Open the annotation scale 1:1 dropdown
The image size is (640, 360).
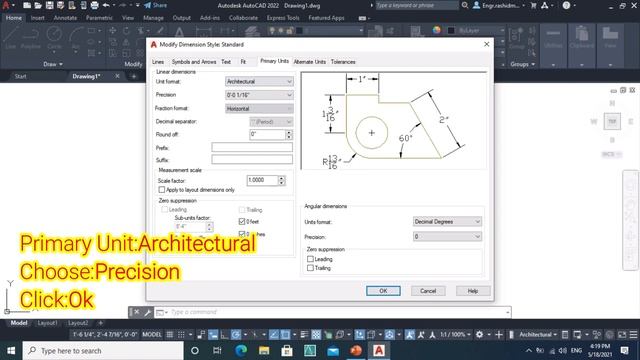point(456,335)
